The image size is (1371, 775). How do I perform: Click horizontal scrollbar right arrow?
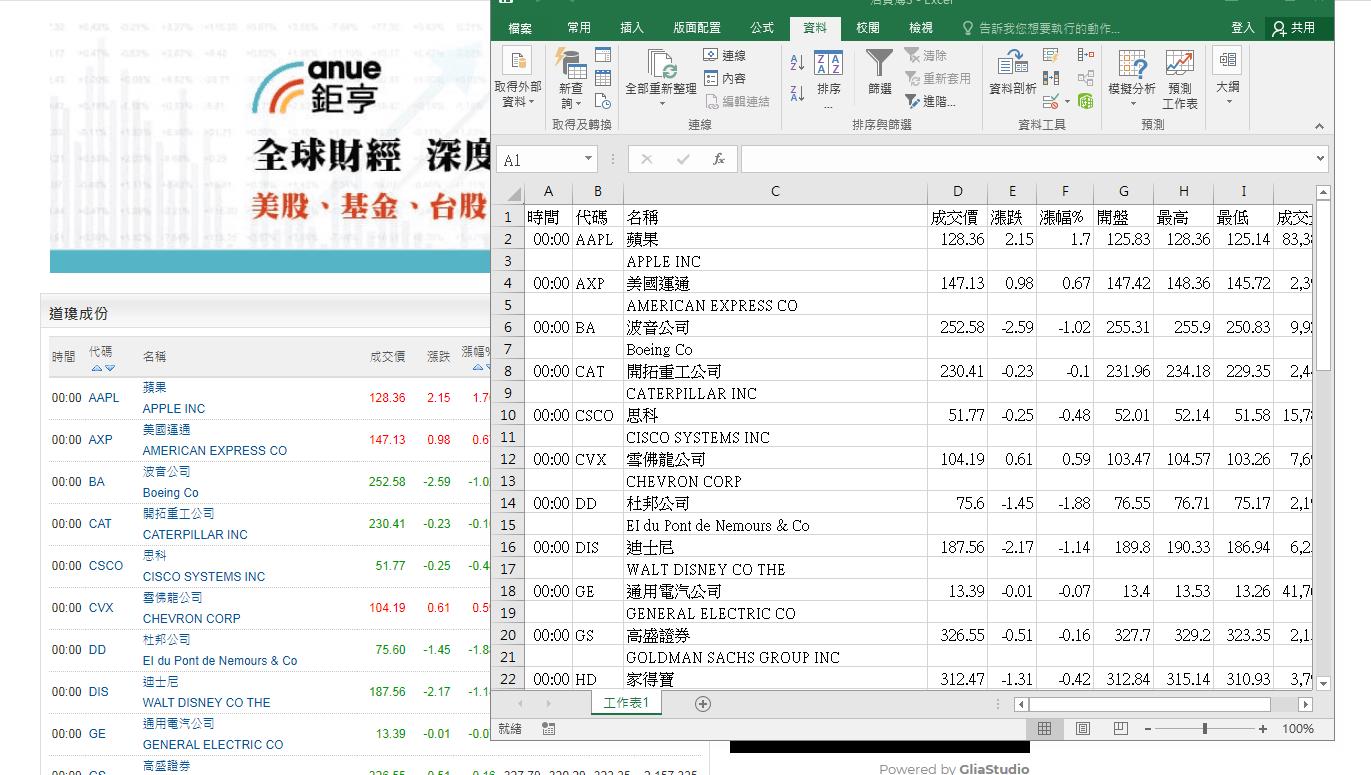(1304, 704)
